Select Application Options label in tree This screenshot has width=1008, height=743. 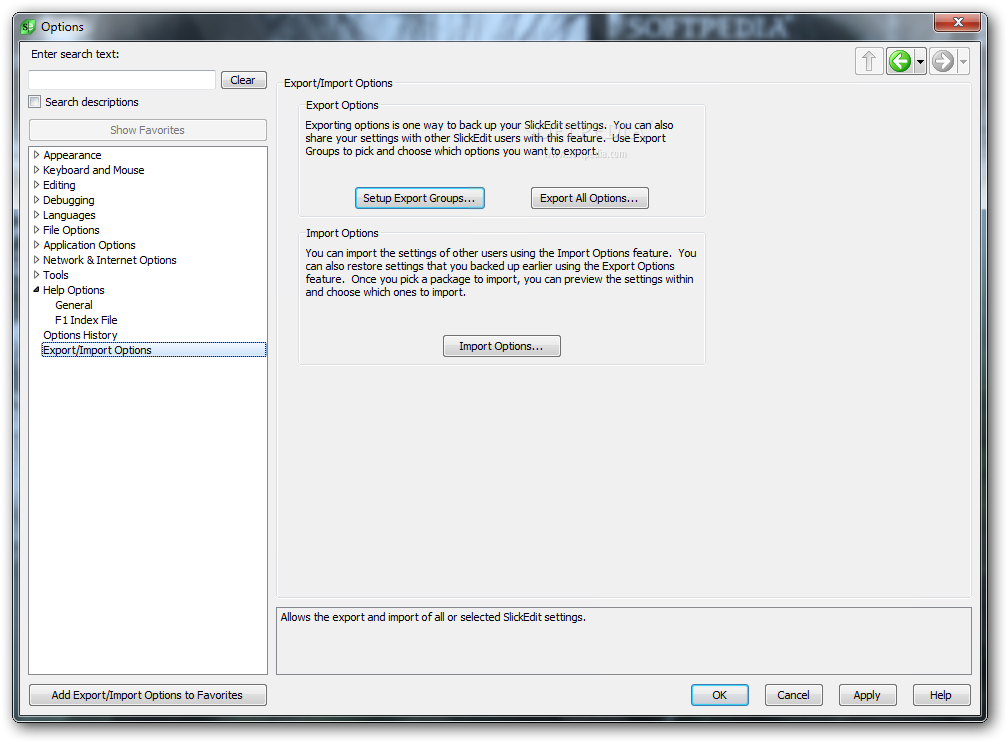(x=89, y=245)
